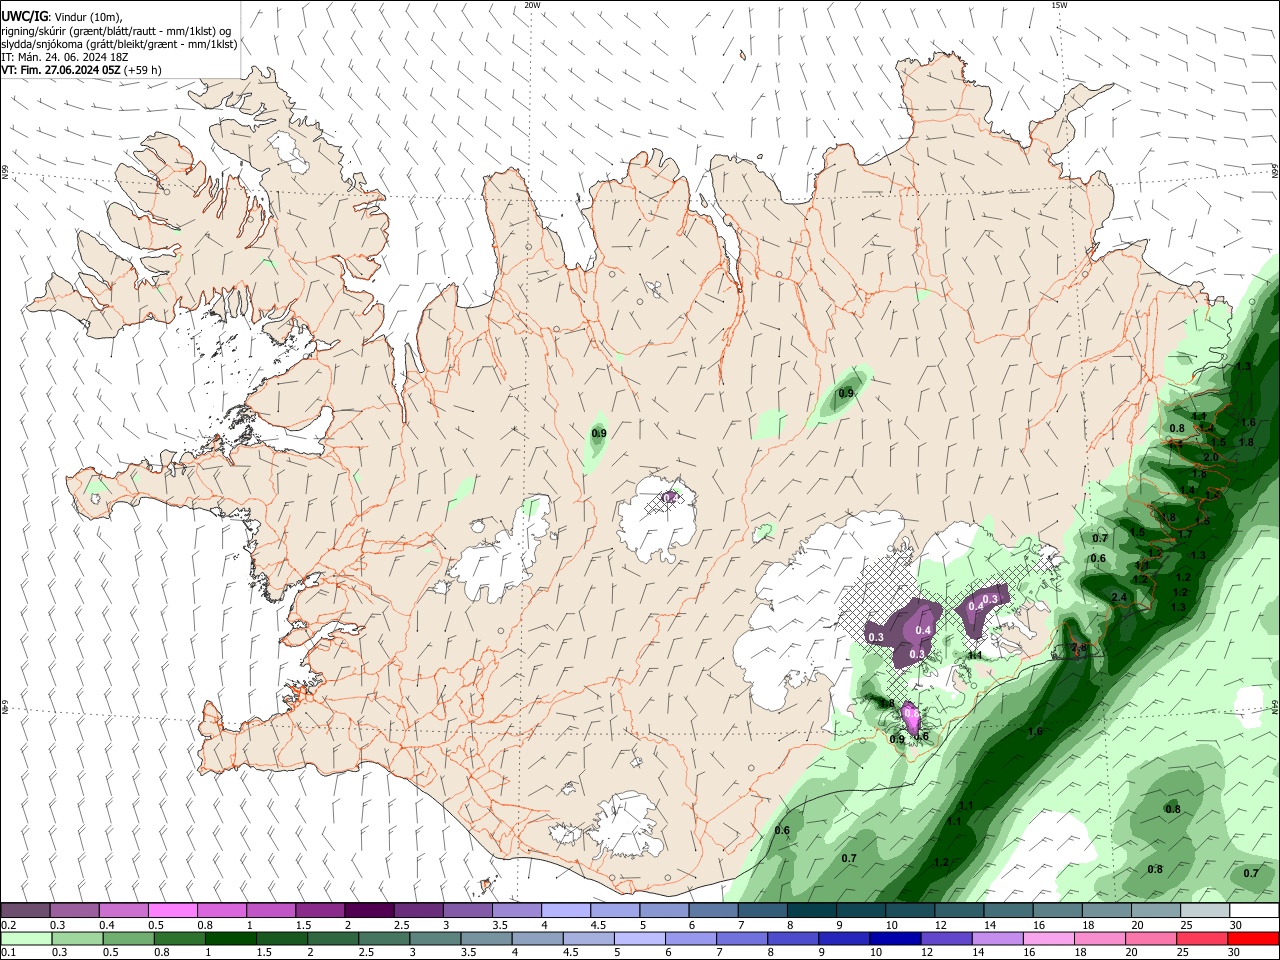The height and width of the screenshot is (960, 1280).
Task: Click the darkest green swatch labeled 1 in bottom legend
Action: pyautogui.click(x=231, y=938)
